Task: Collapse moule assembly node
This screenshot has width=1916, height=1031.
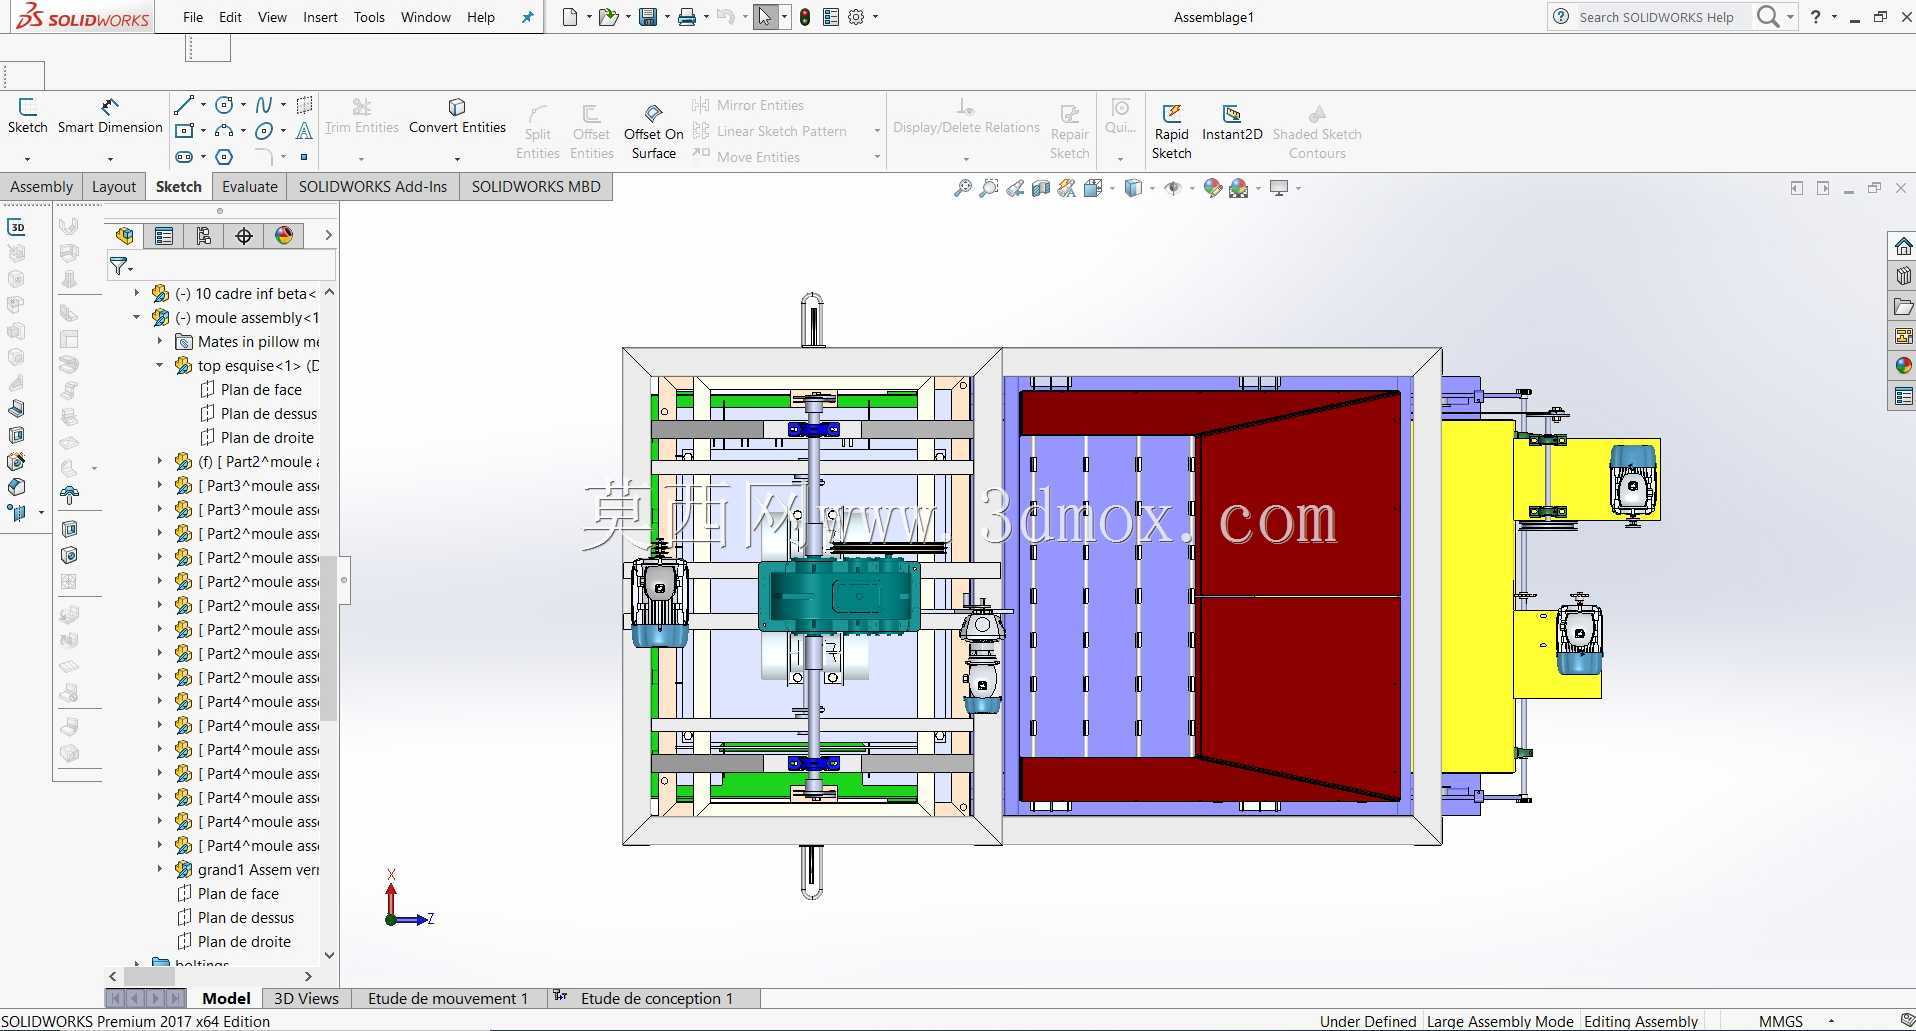Action: tap(137, 317)
